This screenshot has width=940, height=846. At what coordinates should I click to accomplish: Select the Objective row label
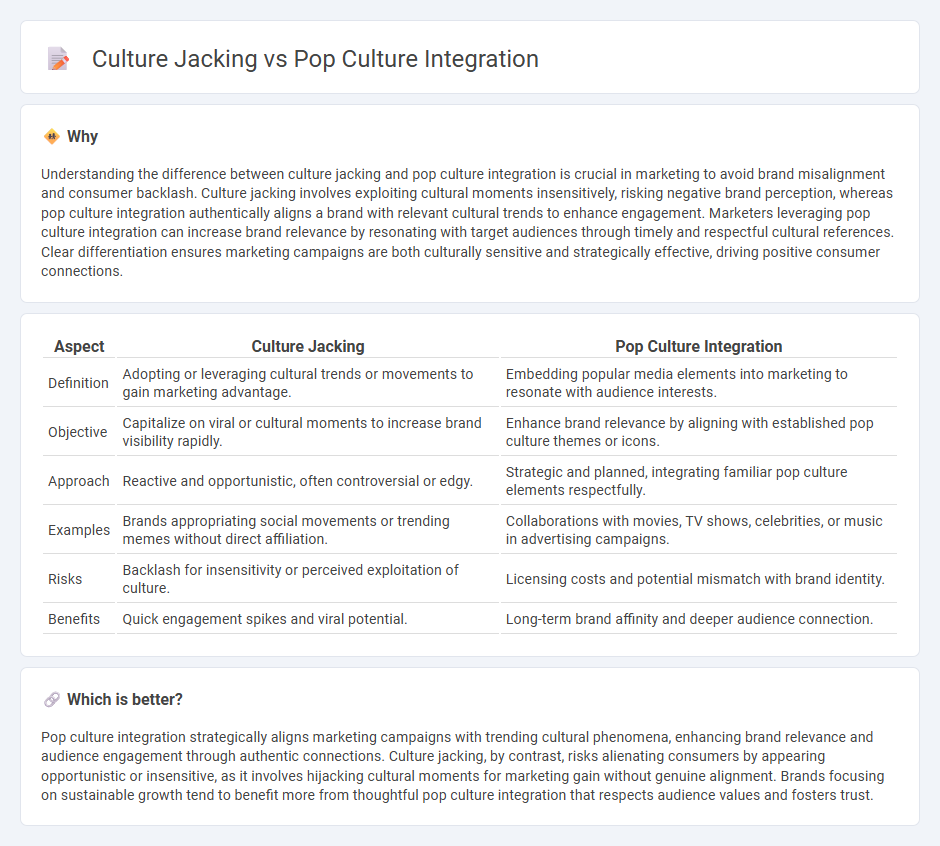(x=77, y=432)
